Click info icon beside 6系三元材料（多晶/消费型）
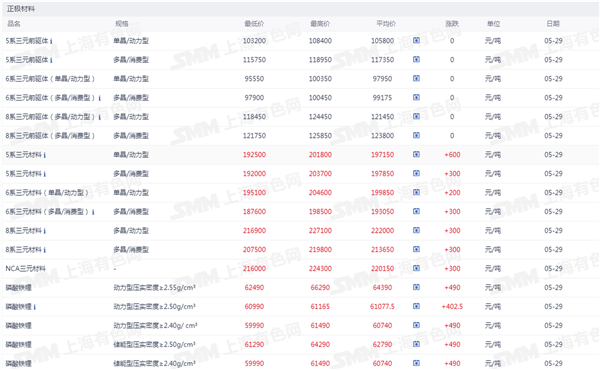 (x=93, y=212)
